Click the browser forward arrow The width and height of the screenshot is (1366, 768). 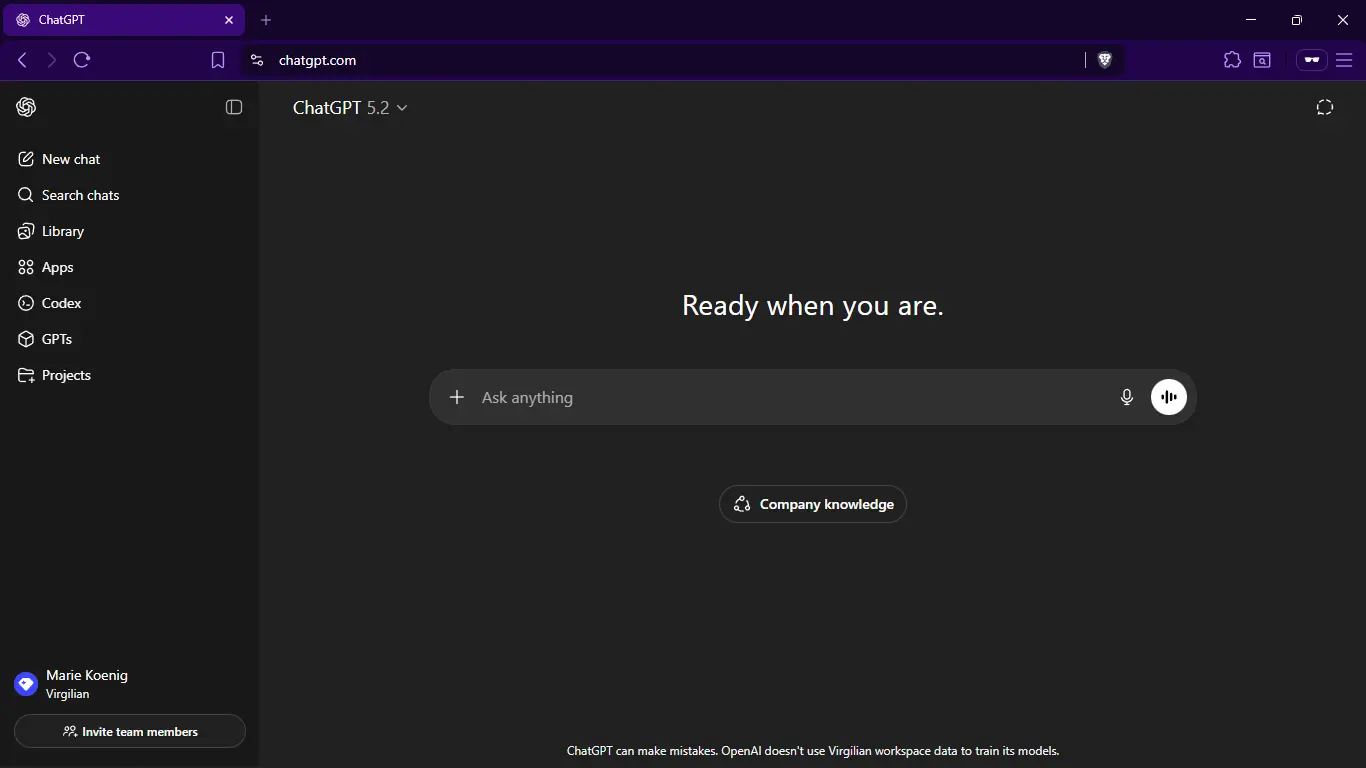tap(52, 60)
